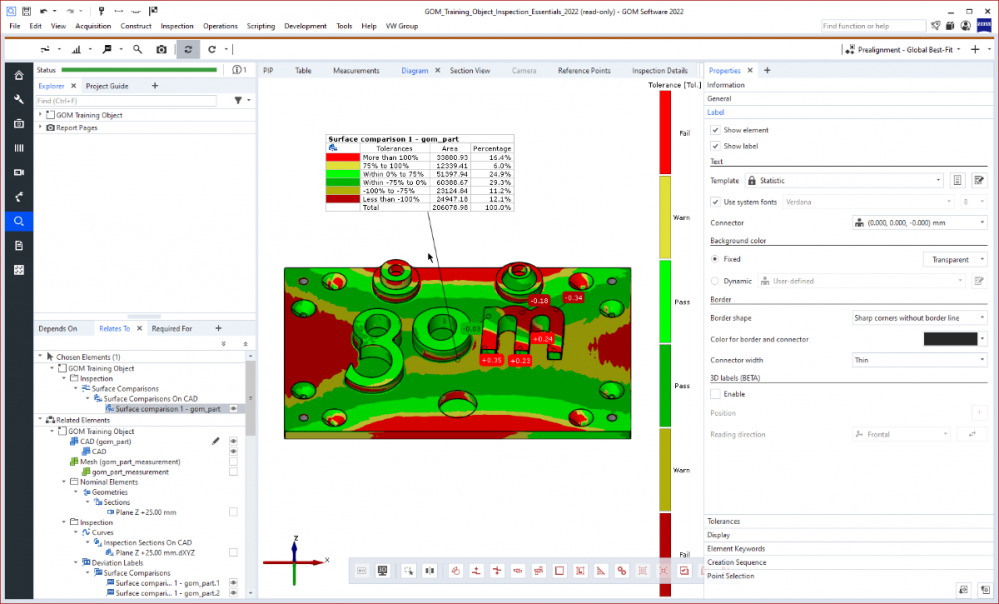
Task: Click the black border and connector color swatch
Action: point(950,339)
